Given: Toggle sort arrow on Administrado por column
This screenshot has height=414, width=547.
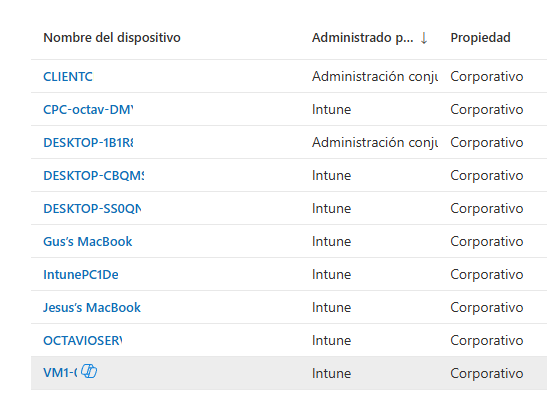Looking at the screenshot, I should [x=424, y=38].
